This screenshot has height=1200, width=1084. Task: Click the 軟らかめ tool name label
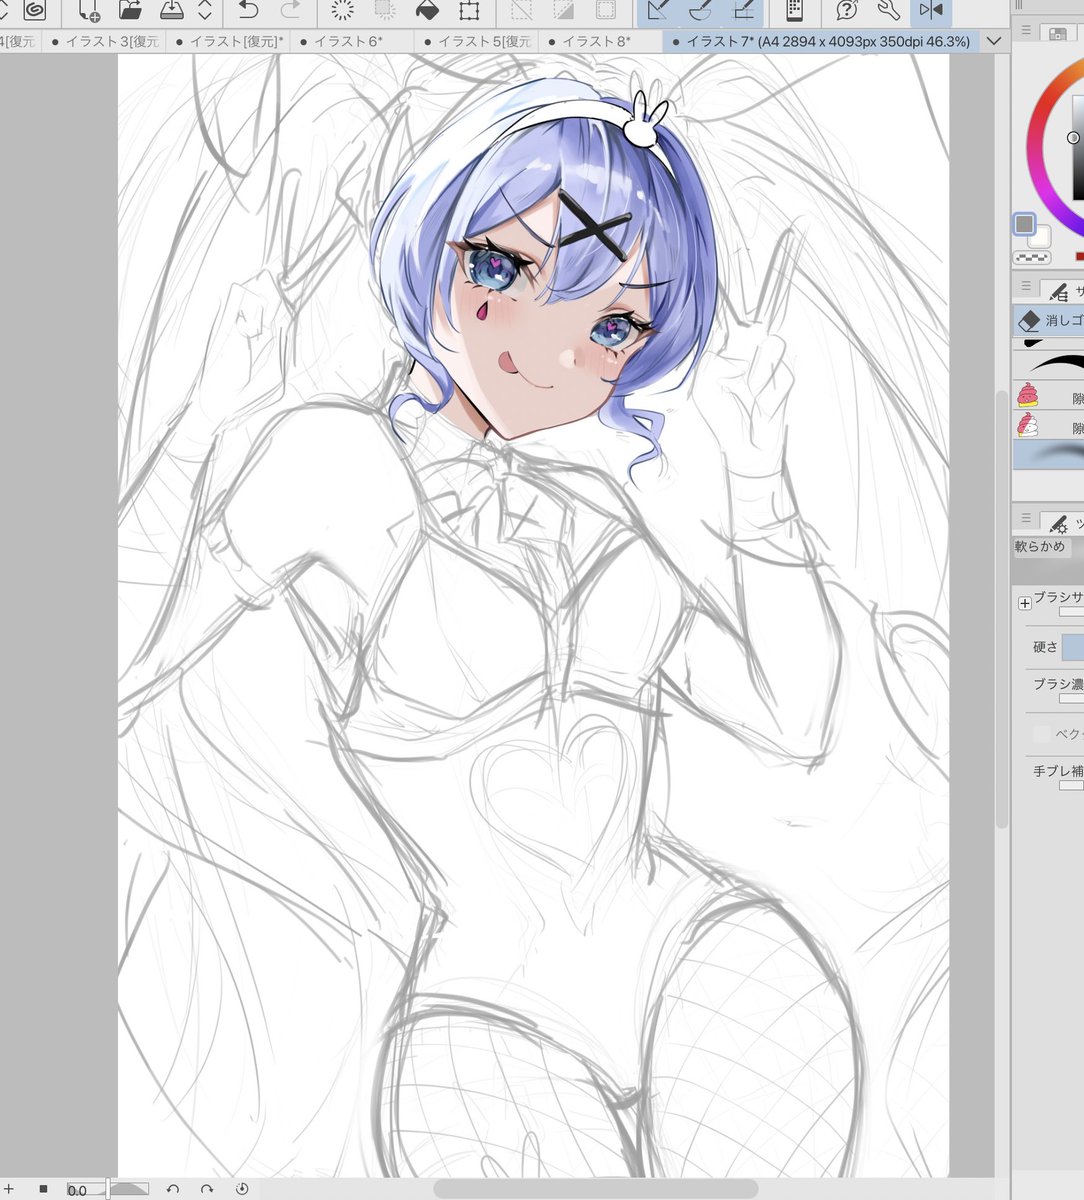pyautogui.click(x=1040, y=547)
